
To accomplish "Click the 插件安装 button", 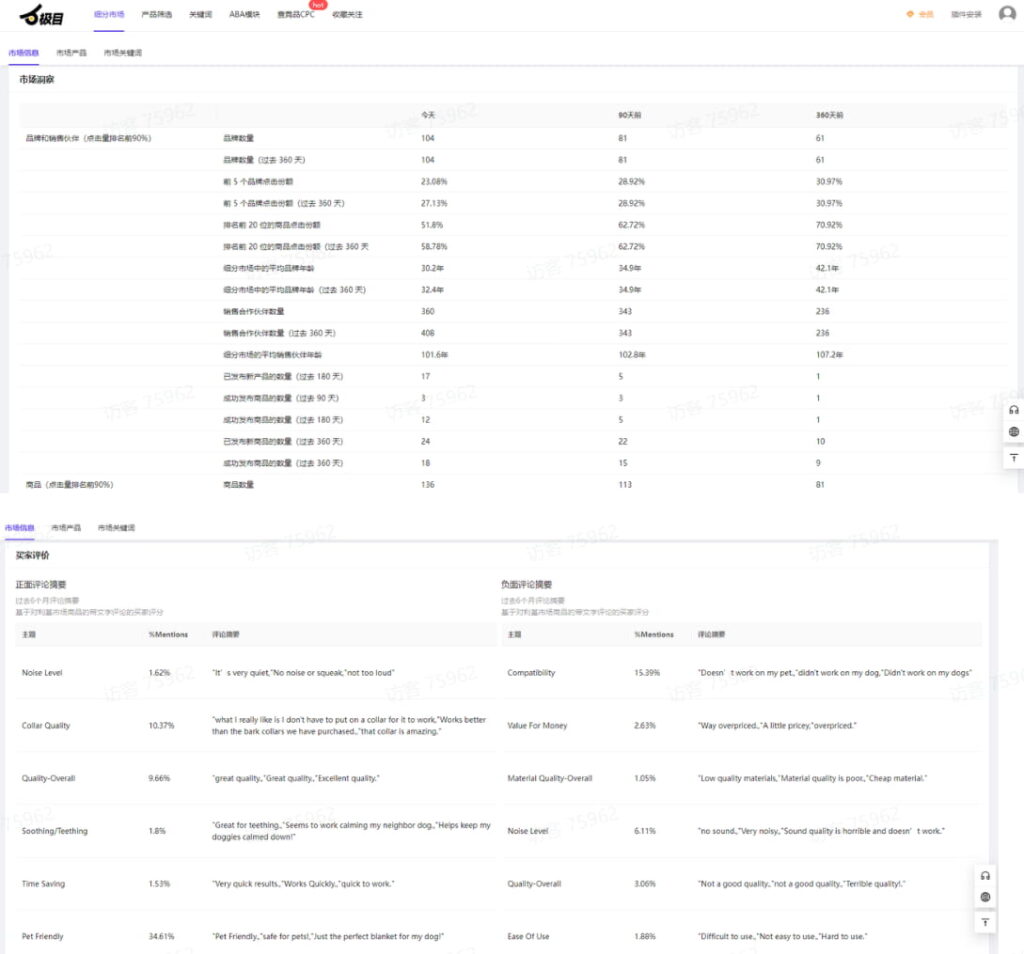I will tap(966, 15).
